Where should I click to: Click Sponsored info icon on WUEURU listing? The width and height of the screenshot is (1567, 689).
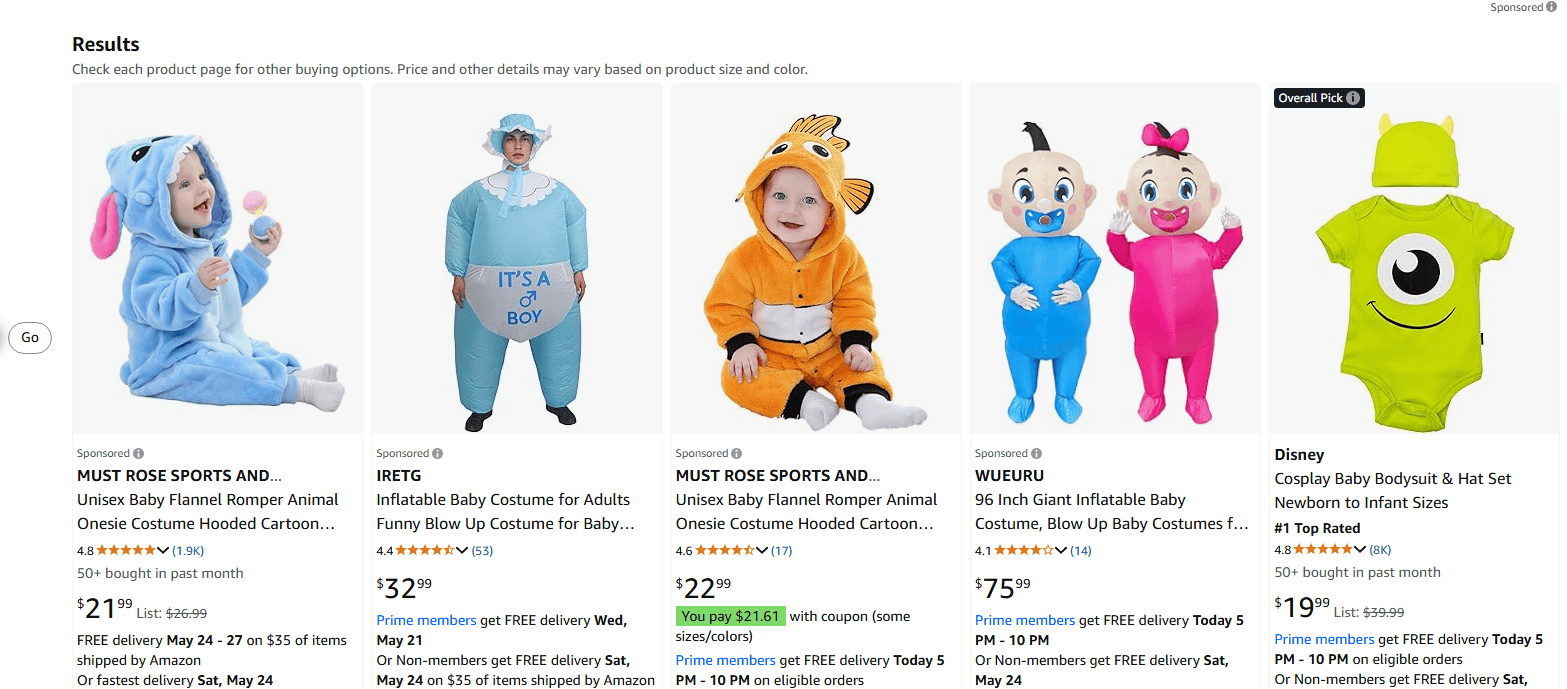pyautogui.click(x=1037, y=453)
